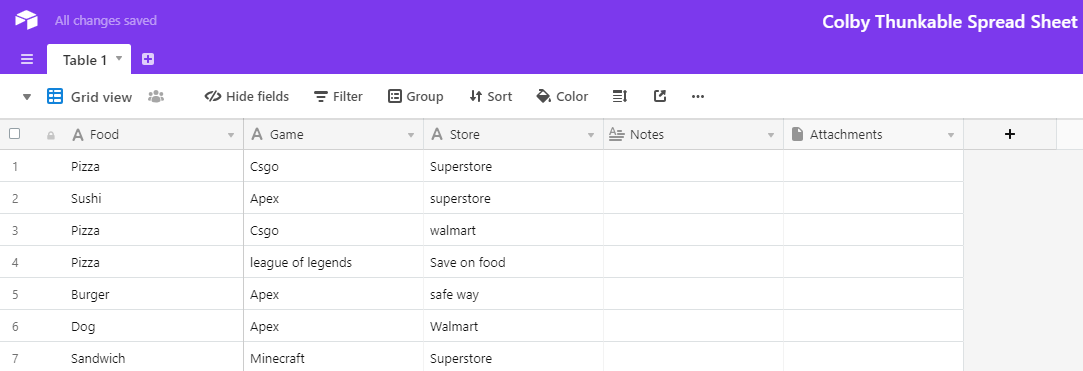Screen dimensions: 1083x371
Task: Open the Filter menu
Action: point(338,96)
